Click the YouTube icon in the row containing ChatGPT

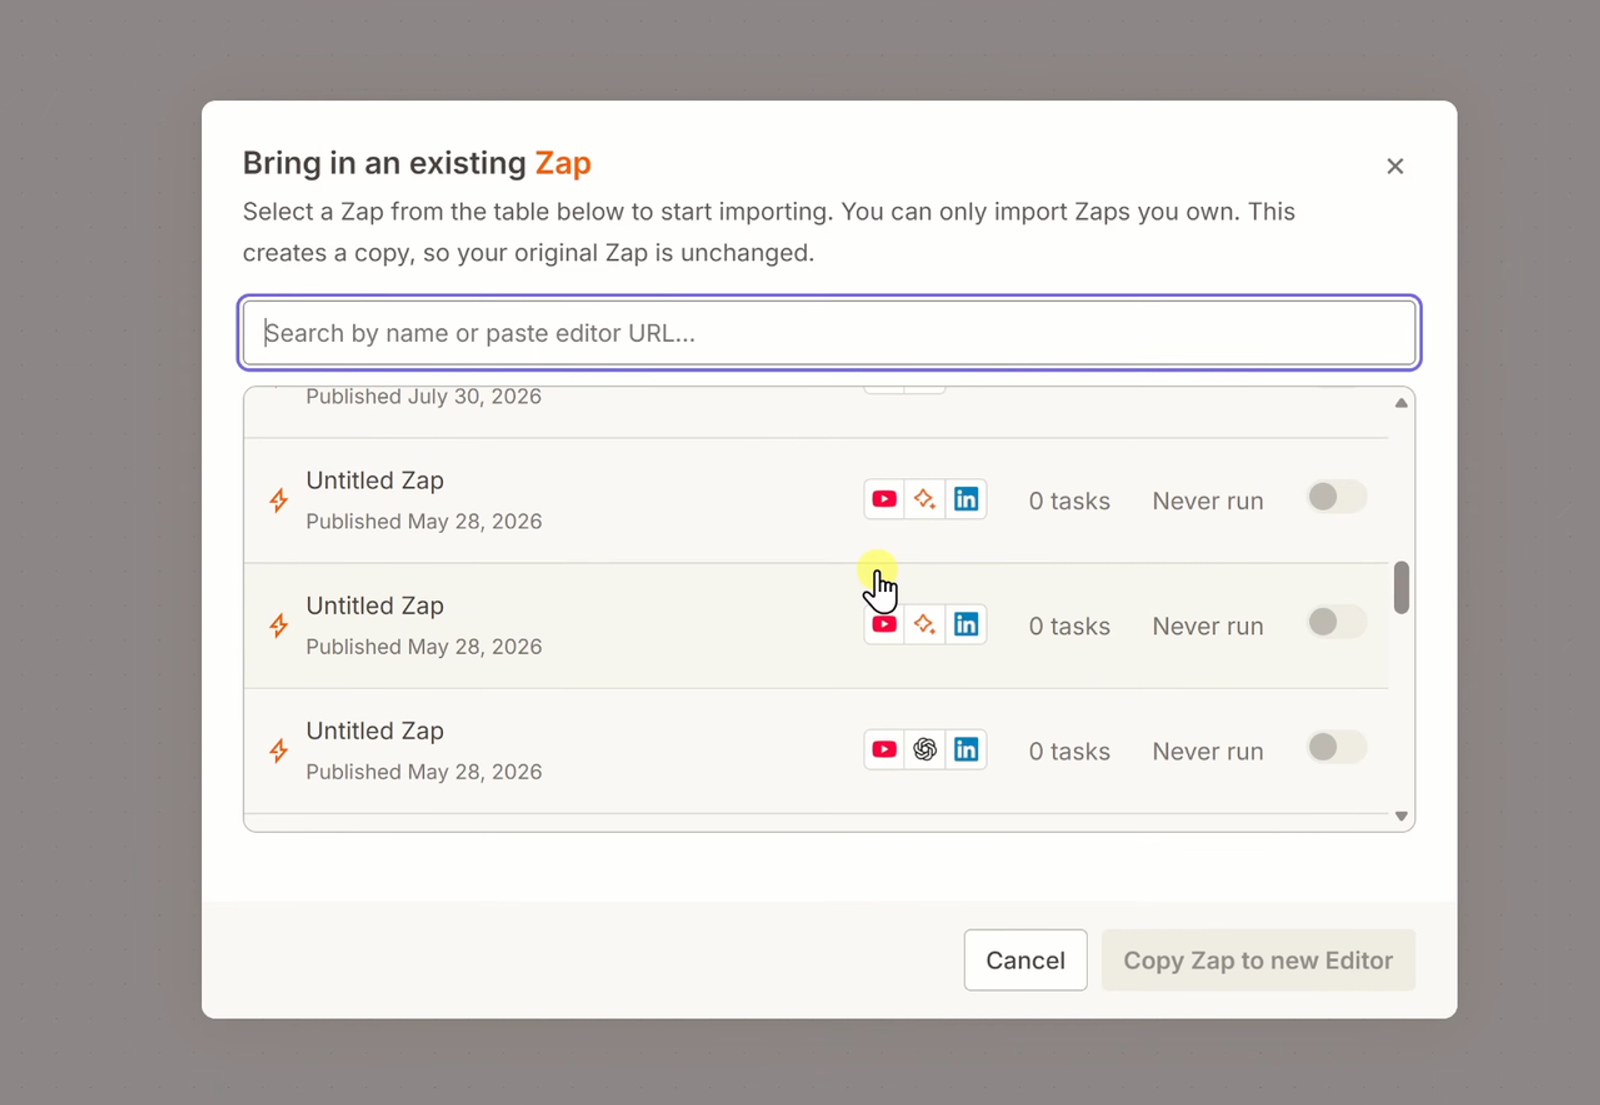(x=884, y=749)
